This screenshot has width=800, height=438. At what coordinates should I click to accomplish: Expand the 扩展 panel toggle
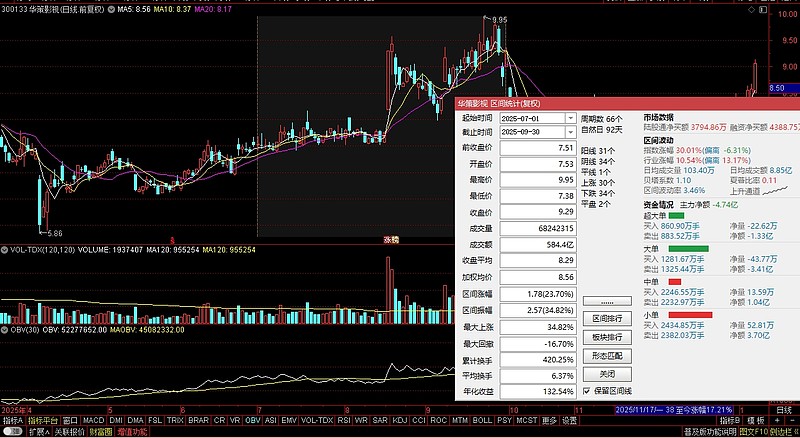[39, 432]
